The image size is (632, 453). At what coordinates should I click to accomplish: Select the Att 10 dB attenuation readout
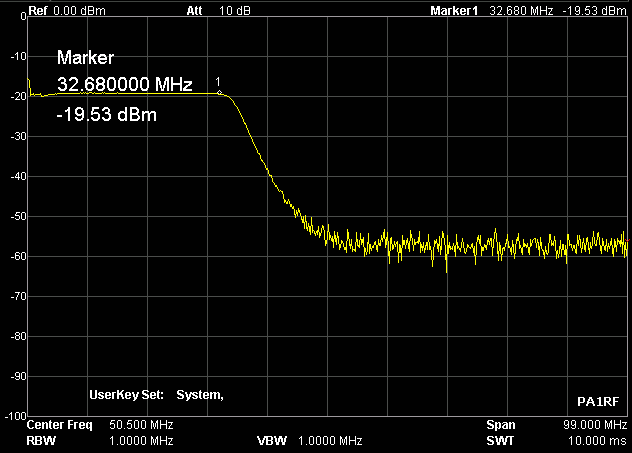tap(219, 10)
